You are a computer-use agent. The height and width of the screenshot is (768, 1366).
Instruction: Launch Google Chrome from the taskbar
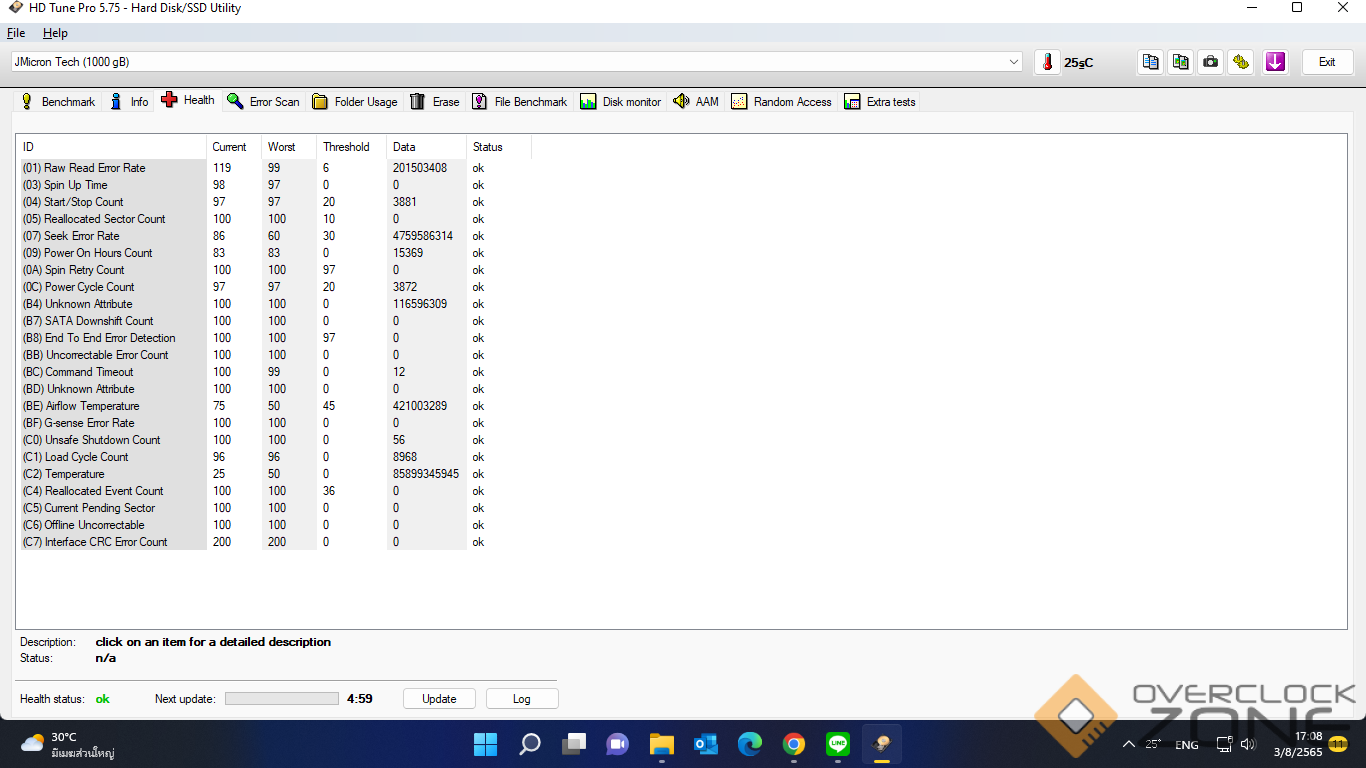(794, 744)
